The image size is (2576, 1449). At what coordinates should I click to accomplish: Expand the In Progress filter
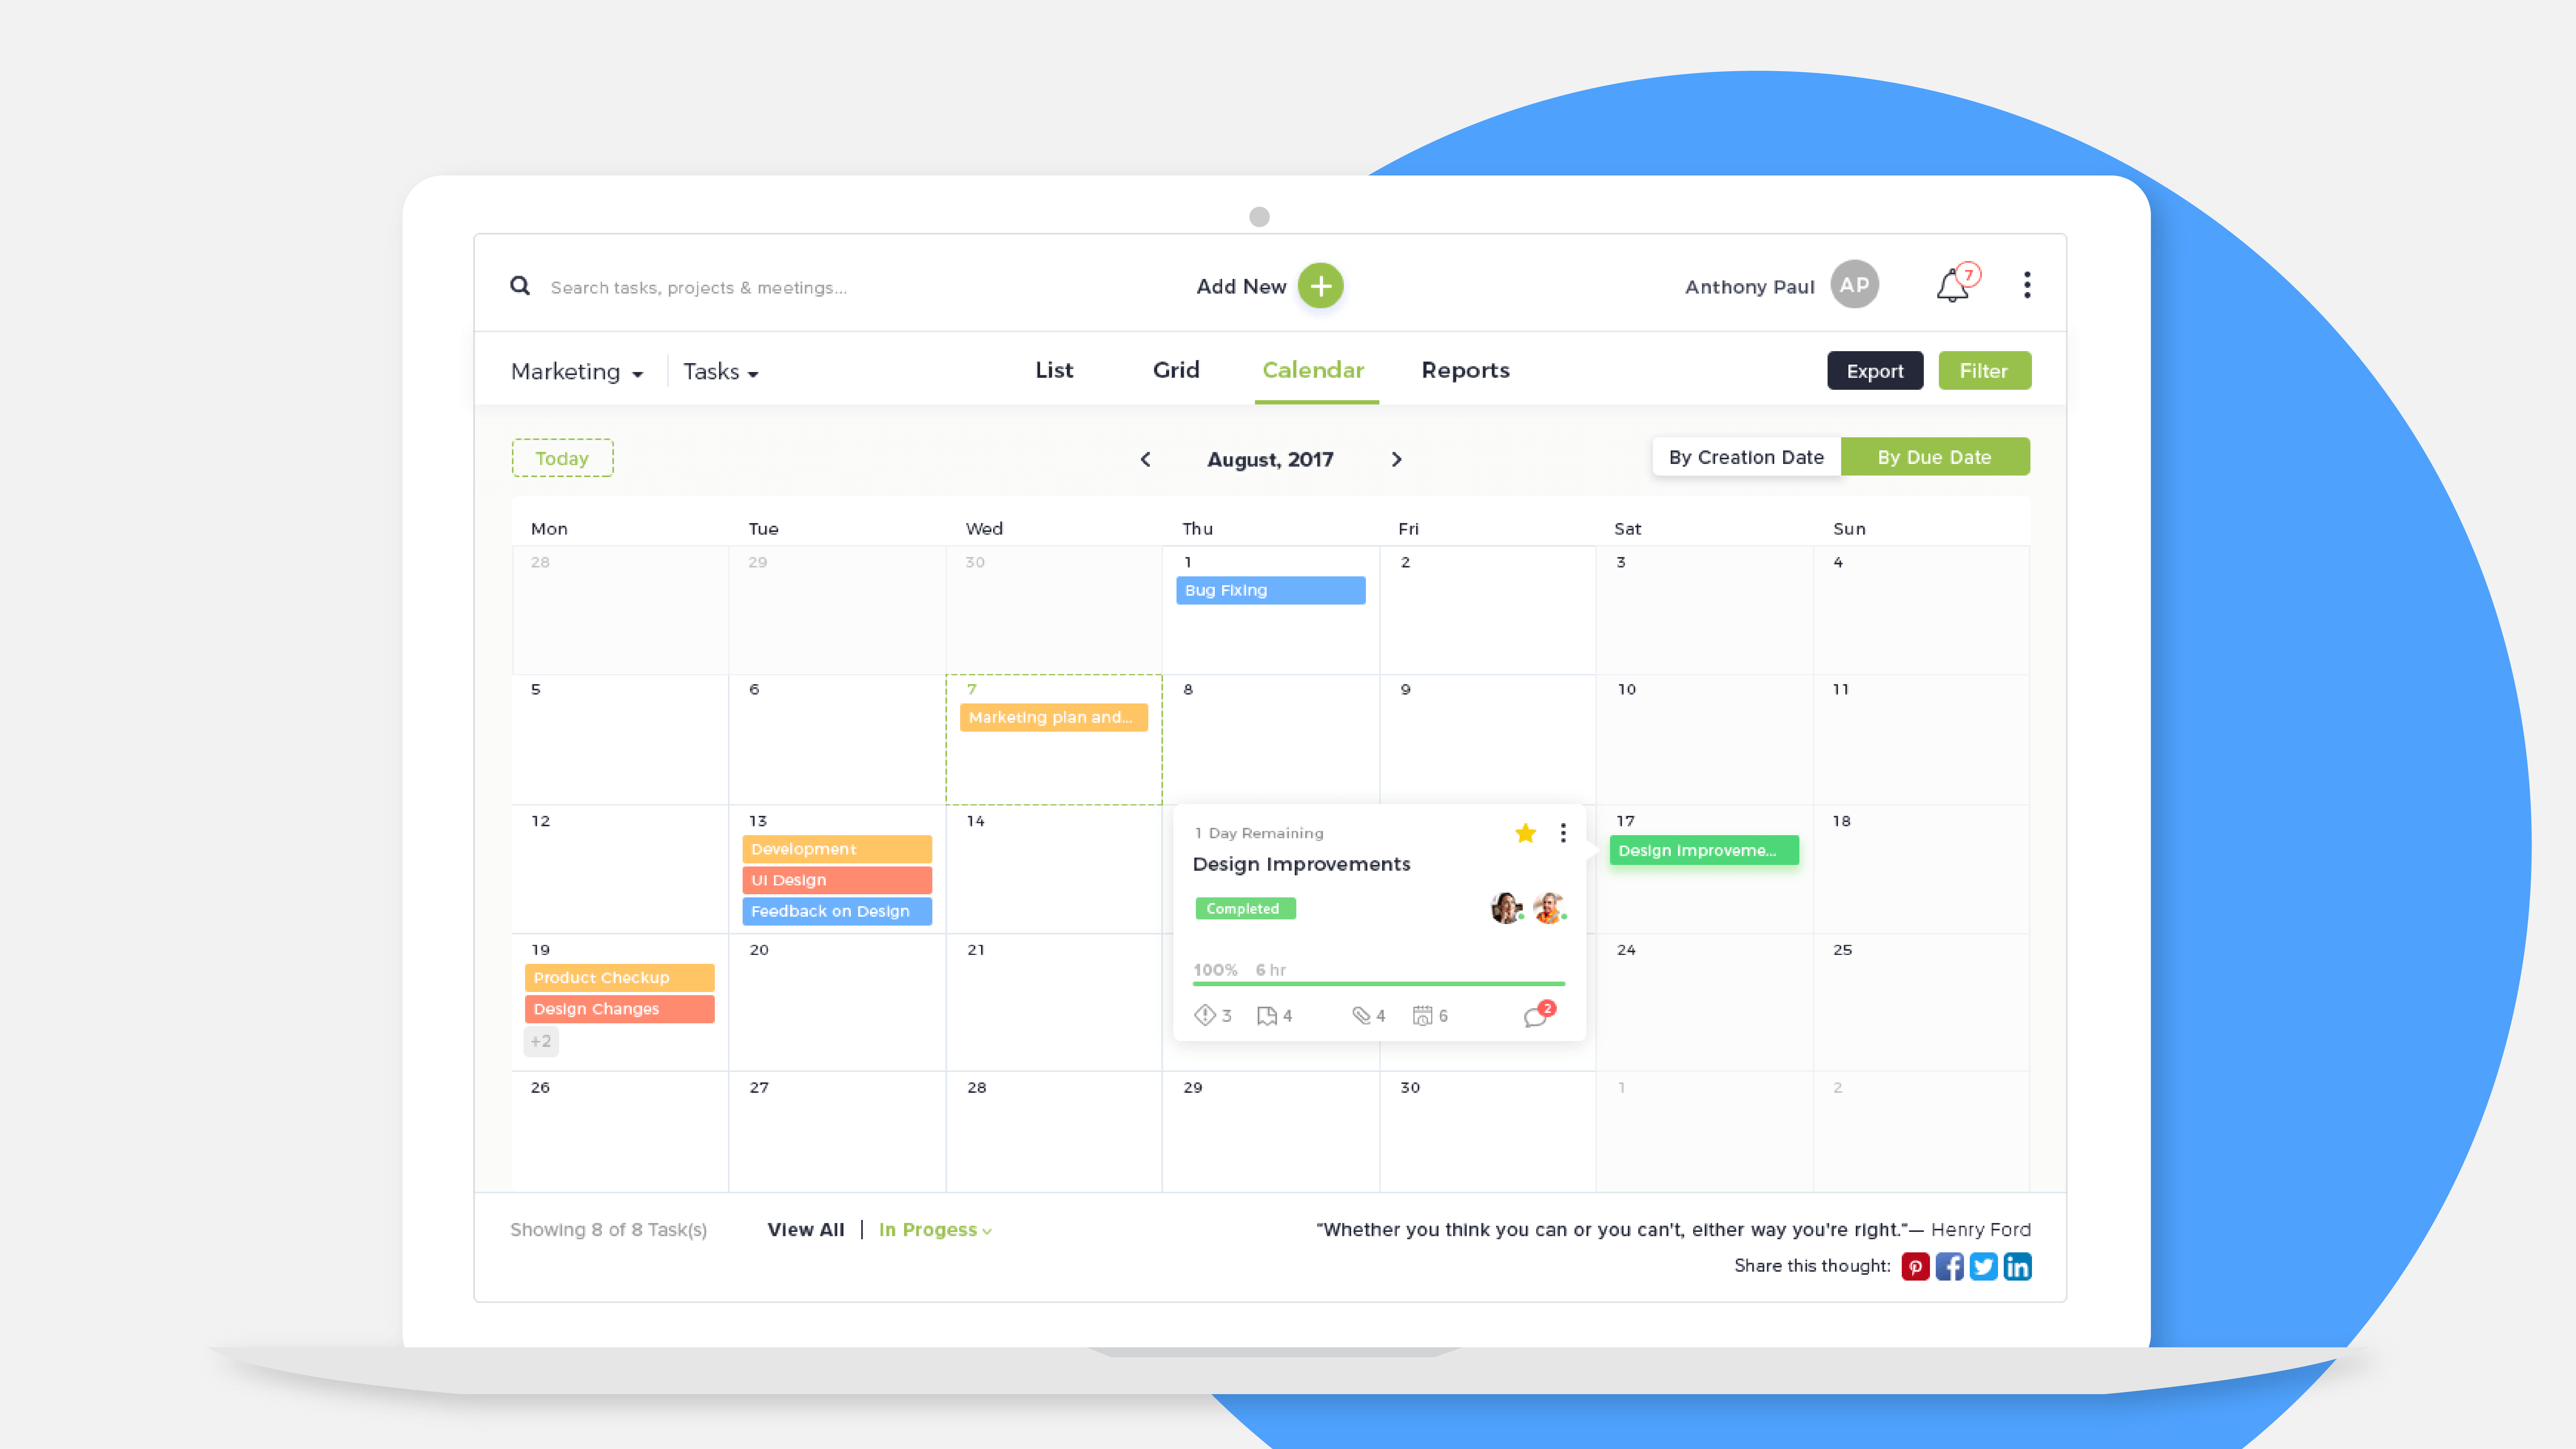(x=932, y=1228)
